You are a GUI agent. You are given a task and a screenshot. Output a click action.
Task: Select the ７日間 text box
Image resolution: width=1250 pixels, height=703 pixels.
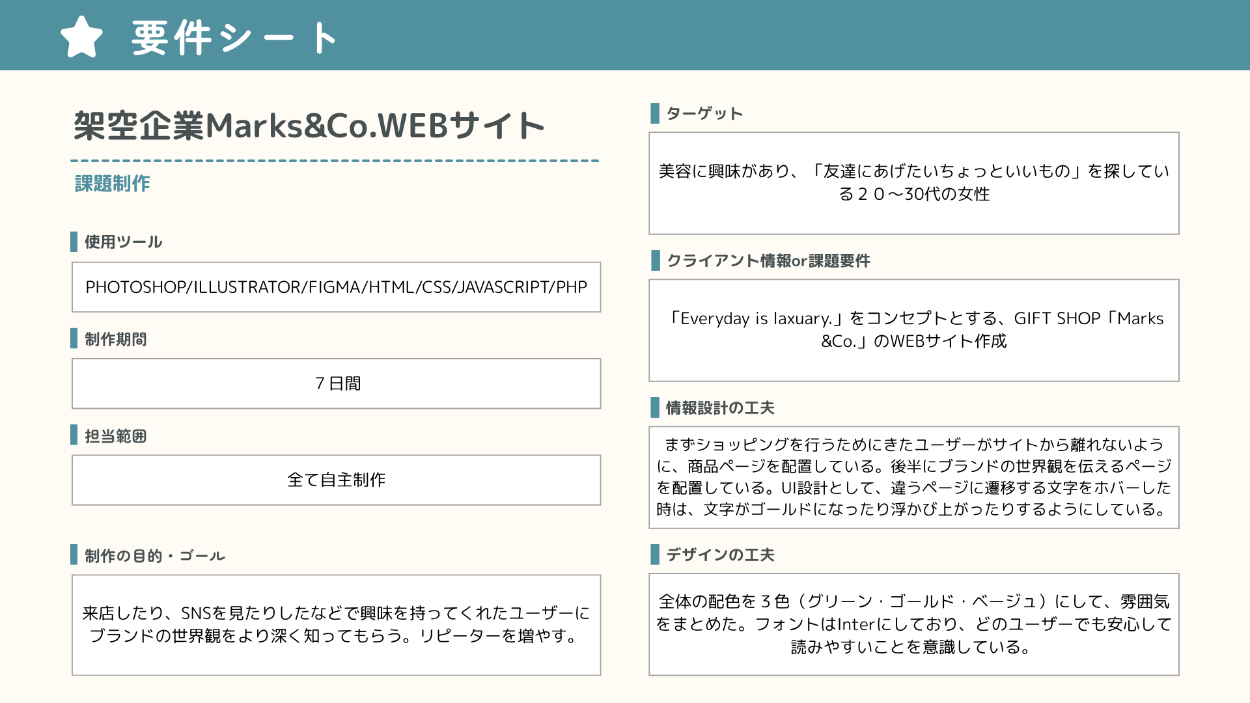[336, 383]
